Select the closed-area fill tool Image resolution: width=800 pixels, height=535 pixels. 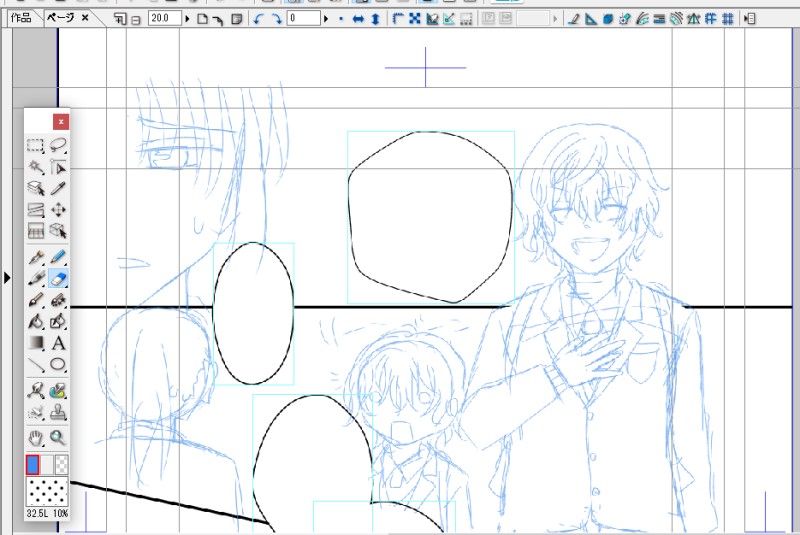(x=58, y=321)
